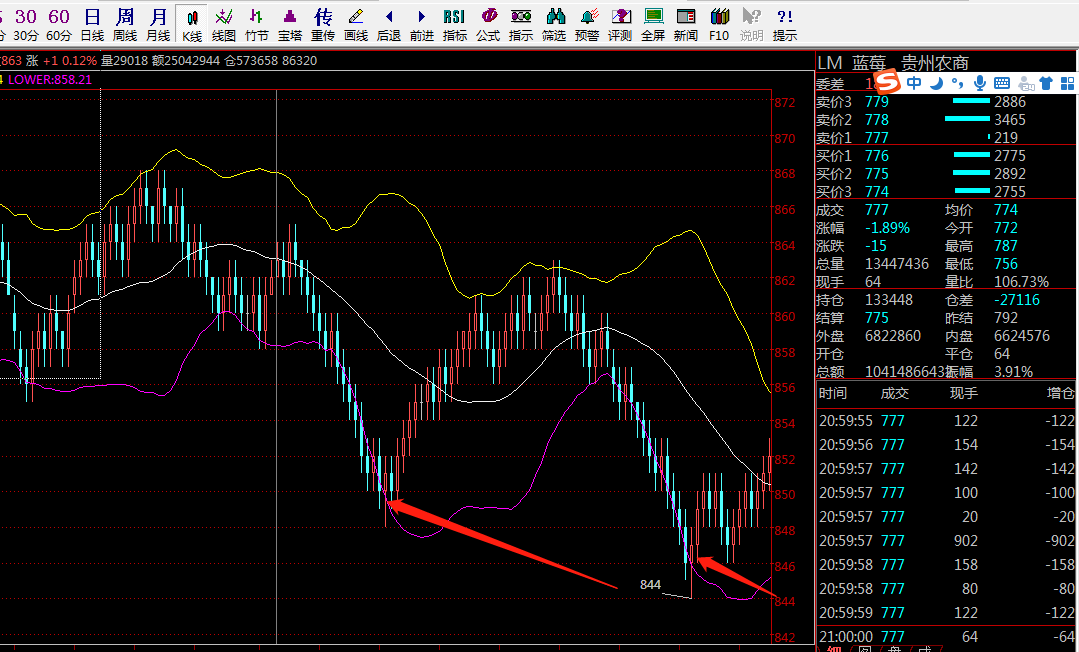
Task: Click the 外盘 value 6822860
Action: 893,336
